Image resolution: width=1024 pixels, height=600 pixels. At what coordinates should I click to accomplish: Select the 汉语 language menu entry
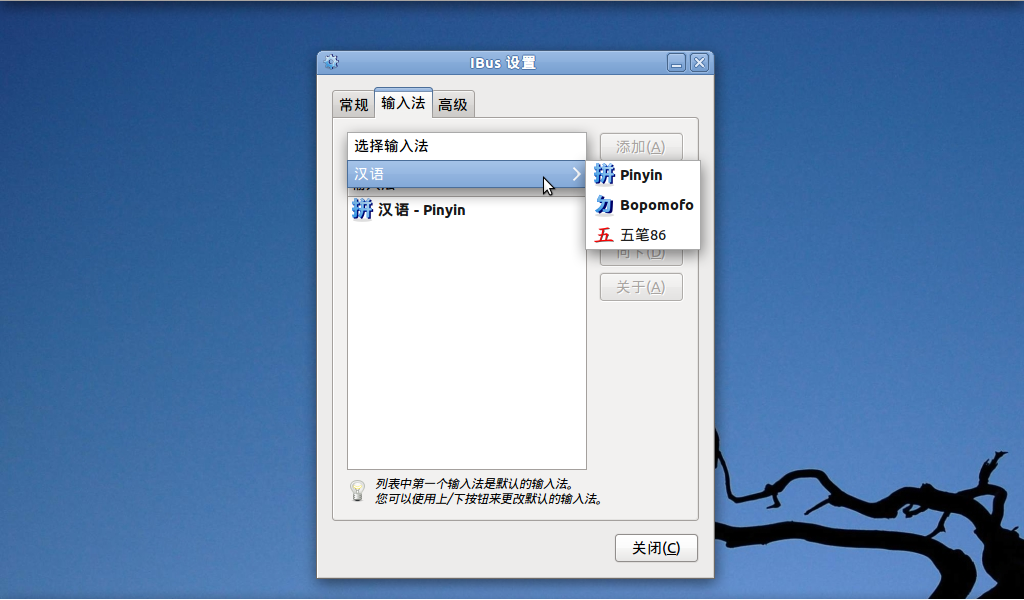(x=466, y=174)
